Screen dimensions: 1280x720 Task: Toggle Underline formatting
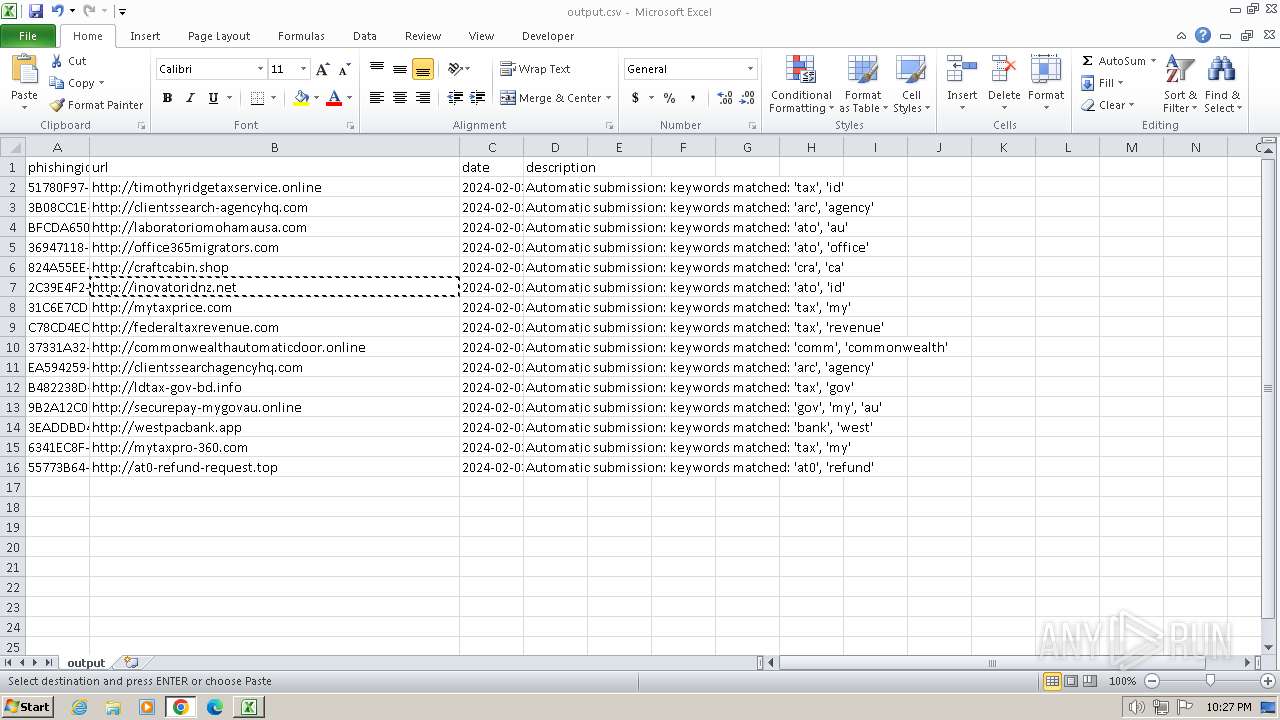213,98
